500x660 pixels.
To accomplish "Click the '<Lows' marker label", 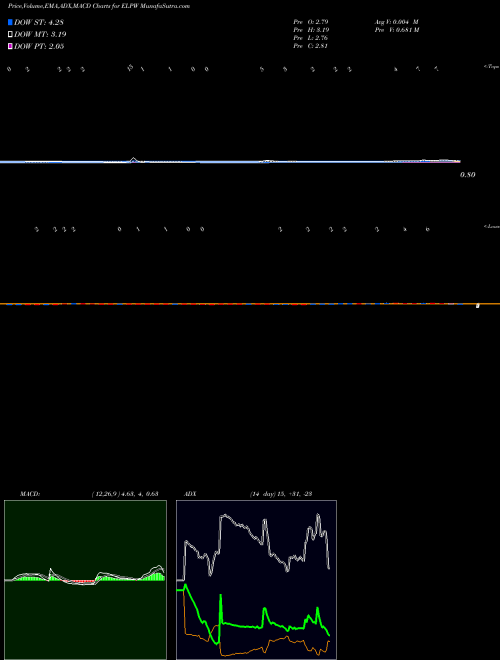I will click(492, 226).
